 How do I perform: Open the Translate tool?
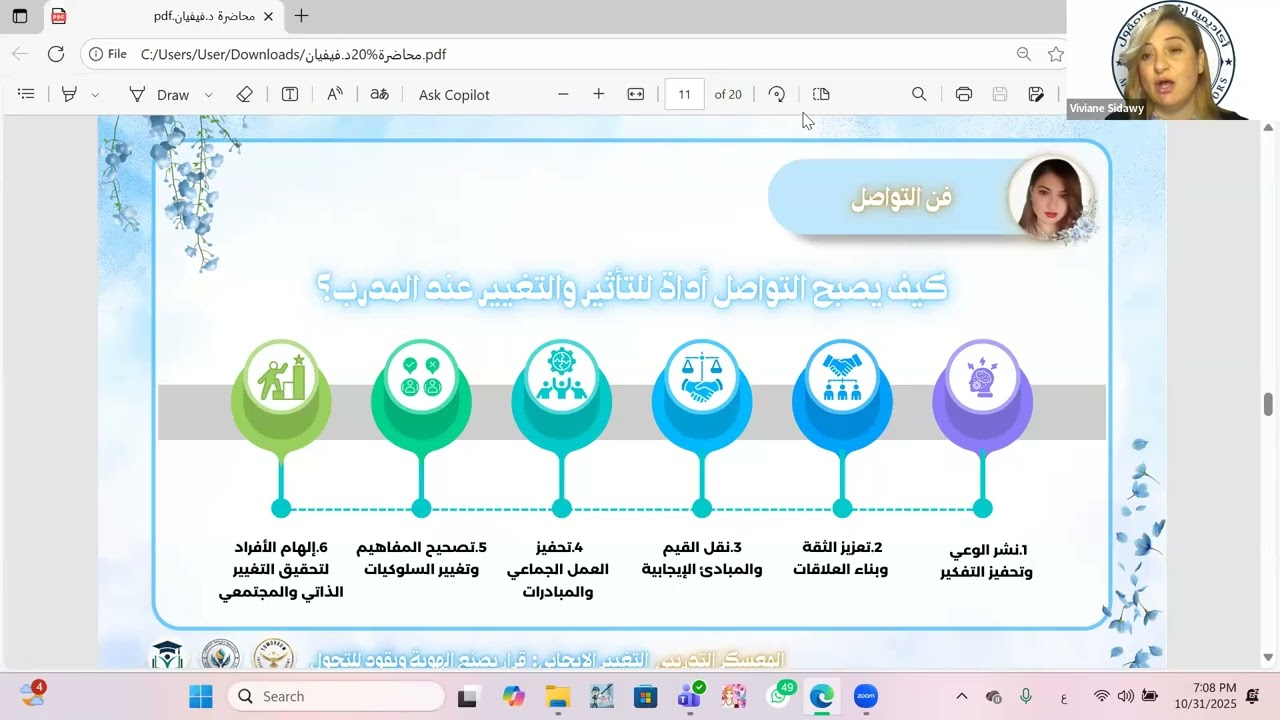tap(379, 94)
